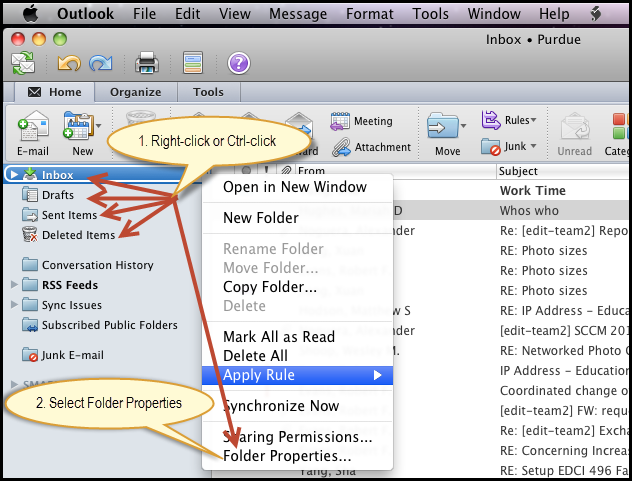Click the Unread envelope icon
The image size is (632, 481).
(x=575, y=126)
